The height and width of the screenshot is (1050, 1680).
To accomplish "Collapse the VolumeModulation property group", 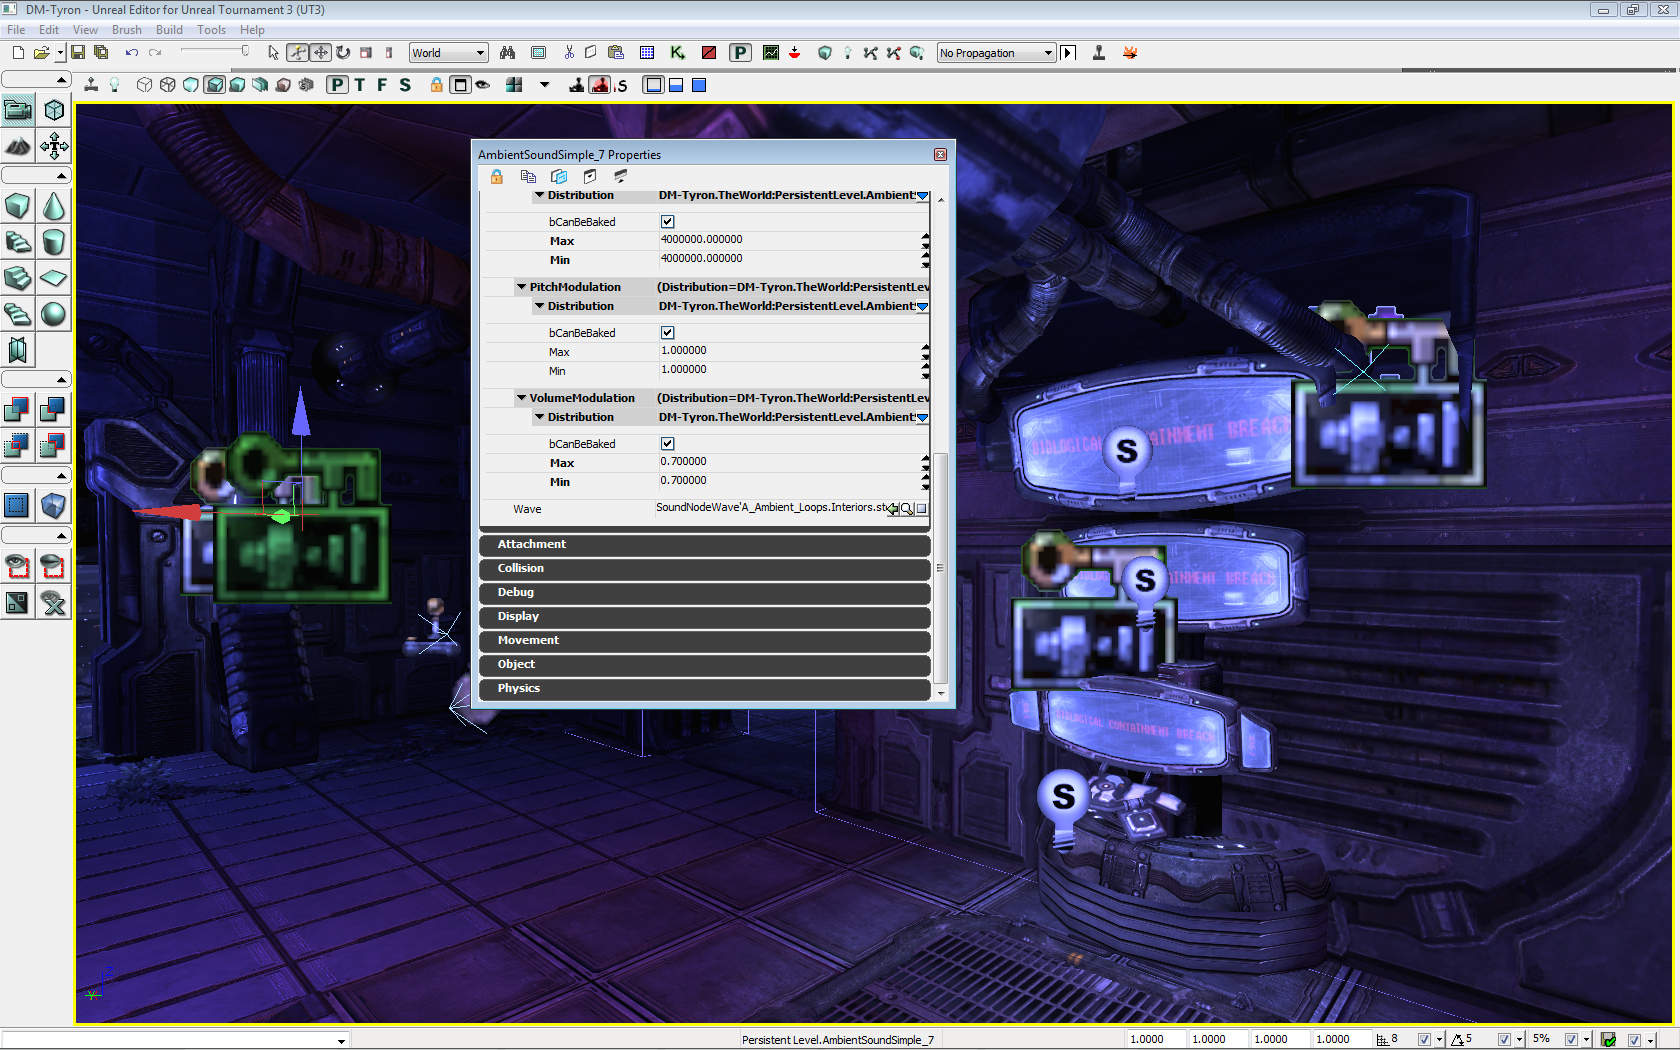I will (521, 398).
